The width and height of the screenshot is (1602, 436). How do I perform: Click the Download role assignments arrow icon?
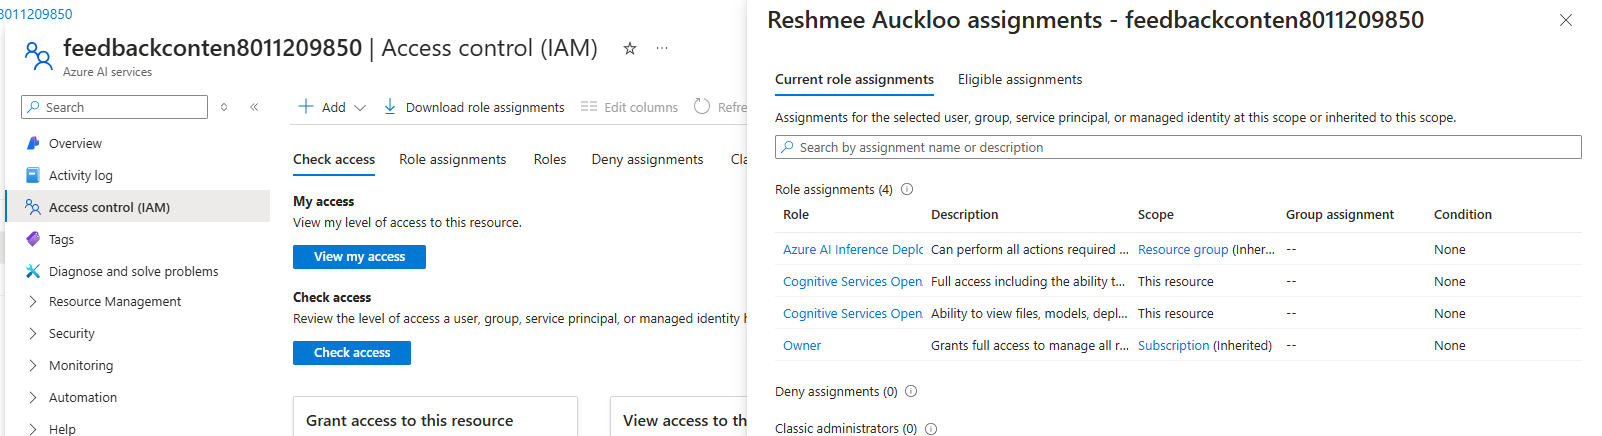pyautogui.click(x=390, y=106)
